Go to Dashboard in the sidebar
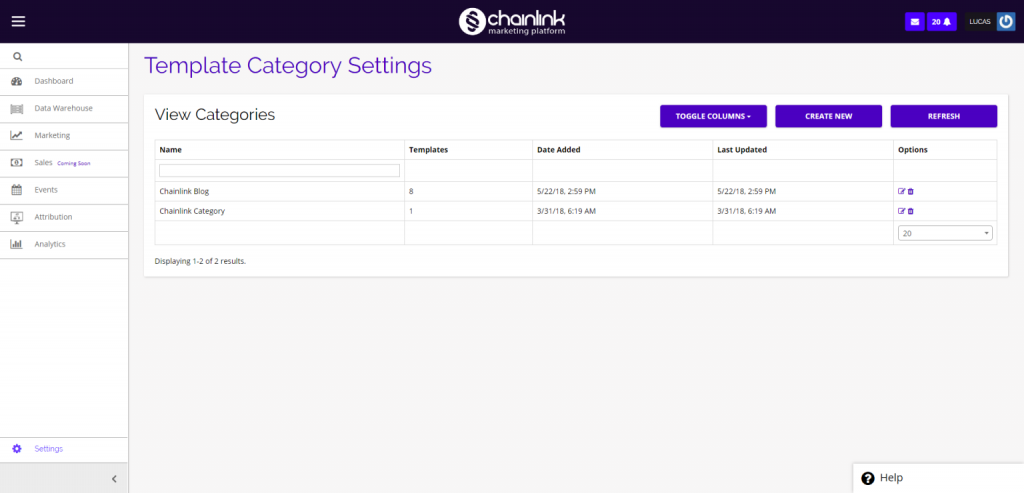This screenshot has height=493, width=1024. pyautogui.click(x=64, y=82)
